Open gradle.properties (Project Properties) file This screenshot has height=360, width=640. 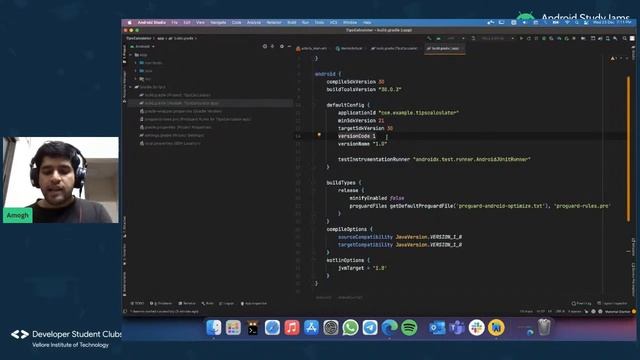point(176,127)
